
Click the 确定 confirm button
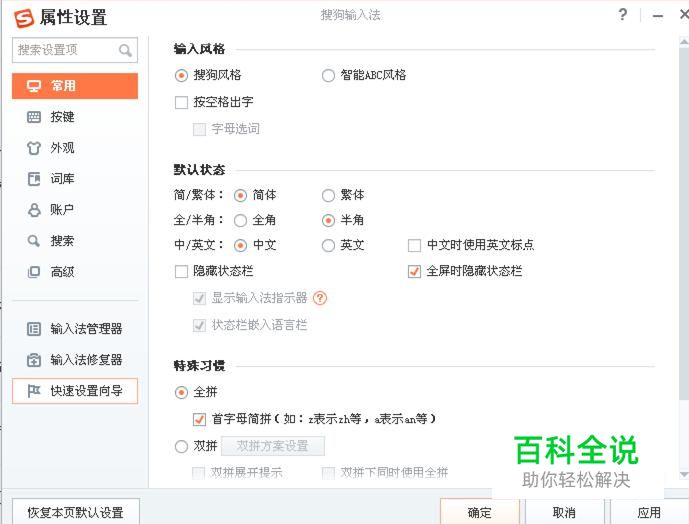click(479, 512)
